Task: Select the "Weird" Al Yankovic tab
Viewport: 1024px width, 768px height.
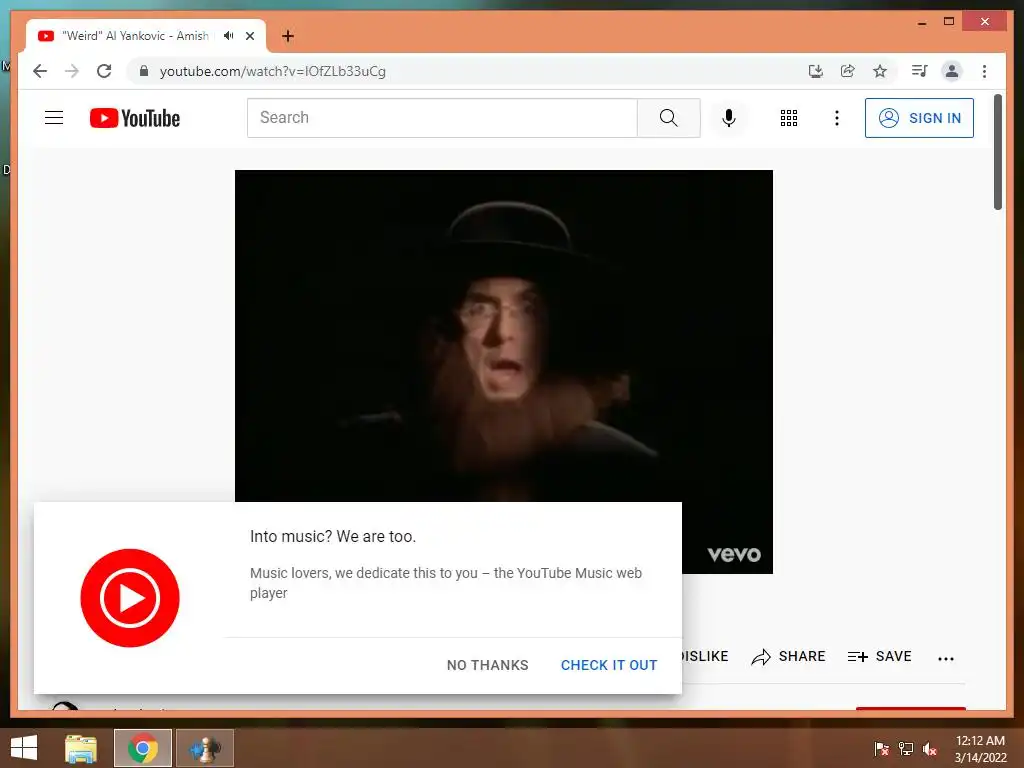Action: click(x=146, y=36)
